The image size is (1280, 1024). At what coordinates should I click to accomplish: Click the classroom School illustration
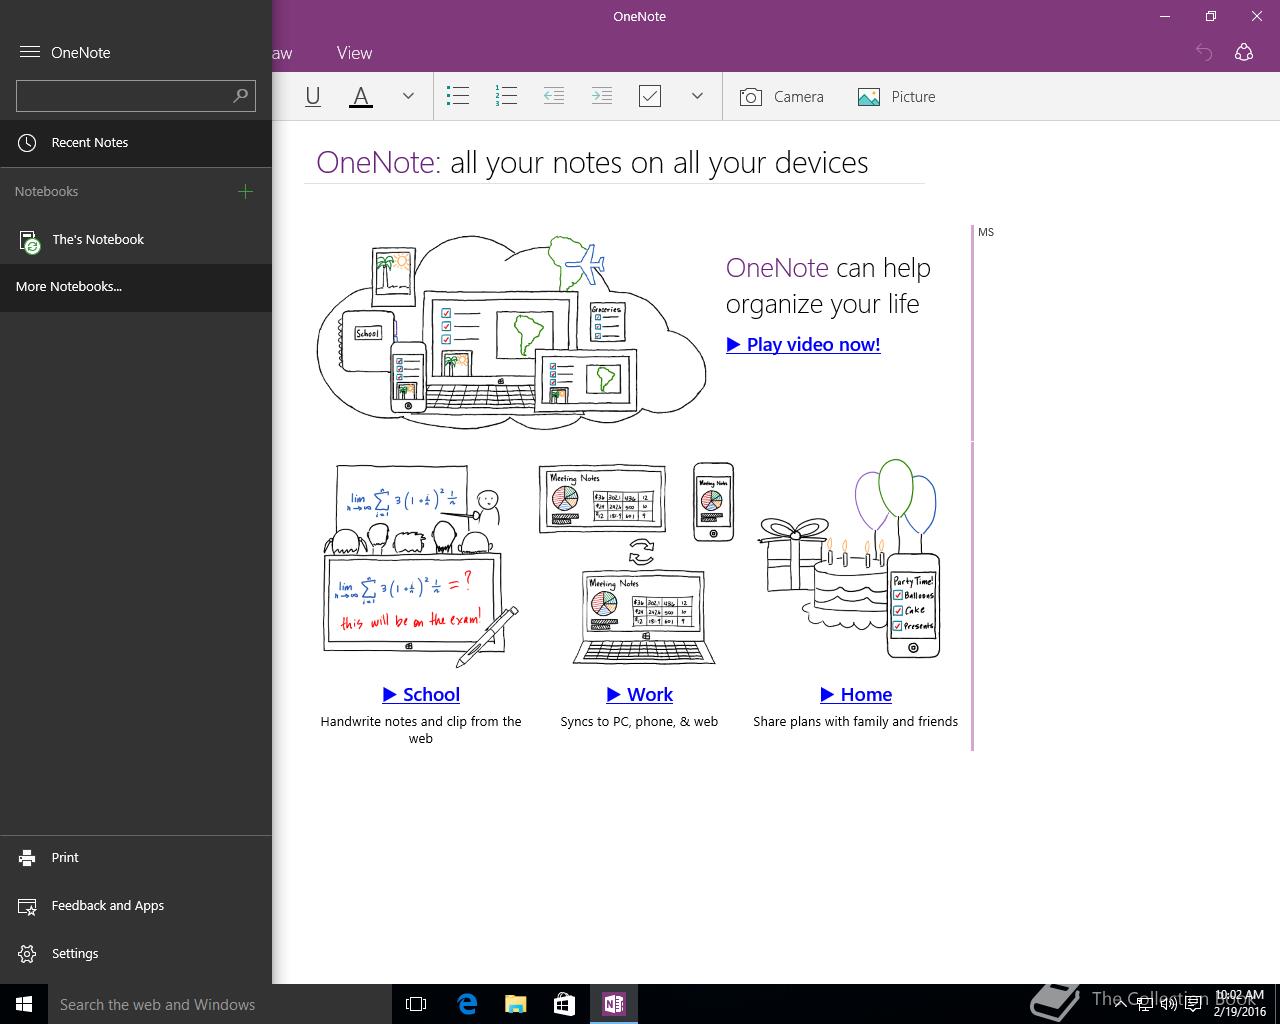point(421,566)
